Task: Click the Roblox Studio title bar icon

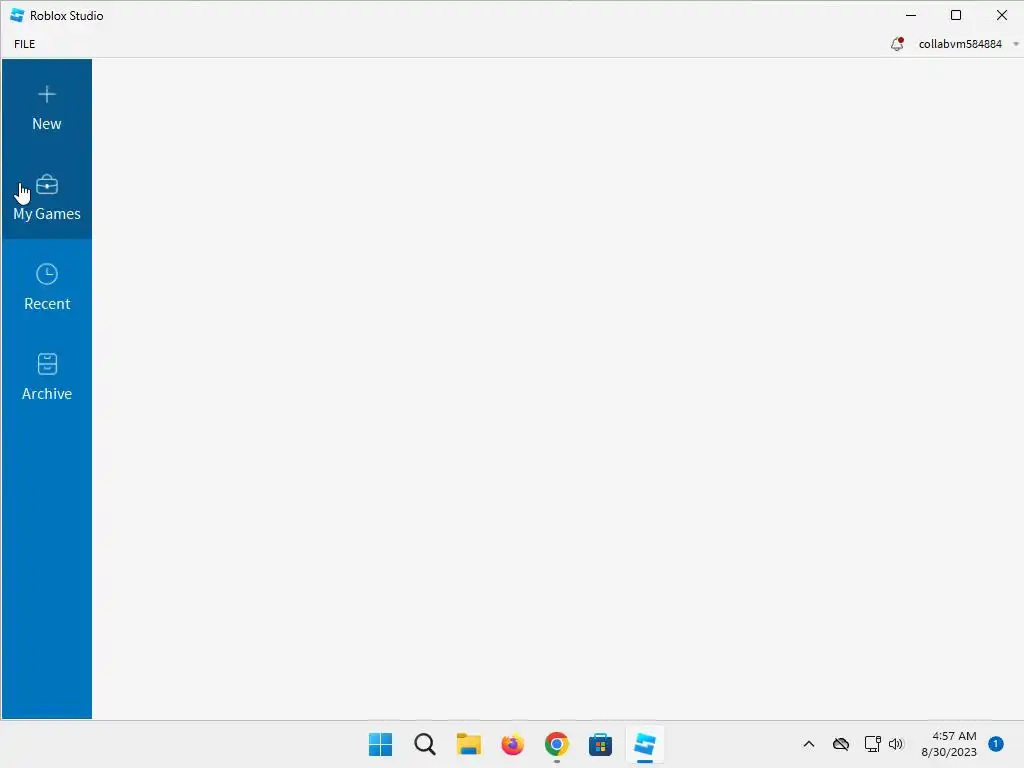Action: point(18,15)
